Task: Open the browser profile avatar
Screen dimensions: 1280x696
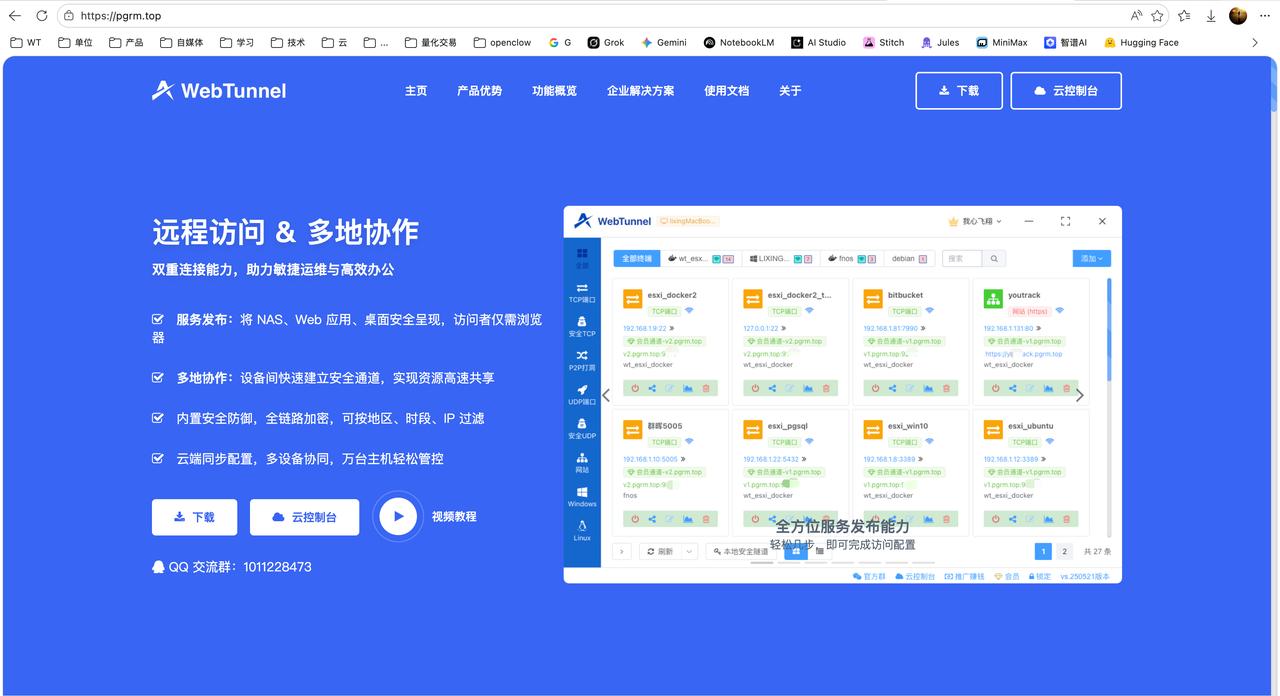Action: [x=1238, y=16]
